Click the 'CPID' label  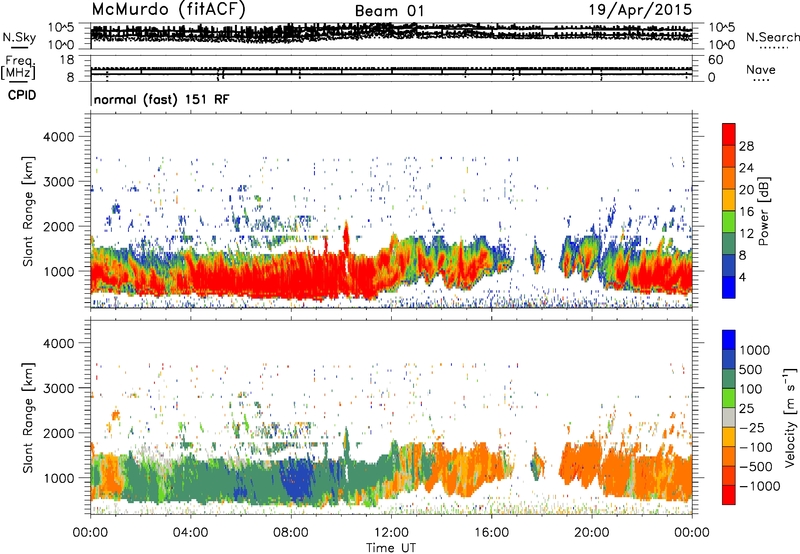(22, 95)
